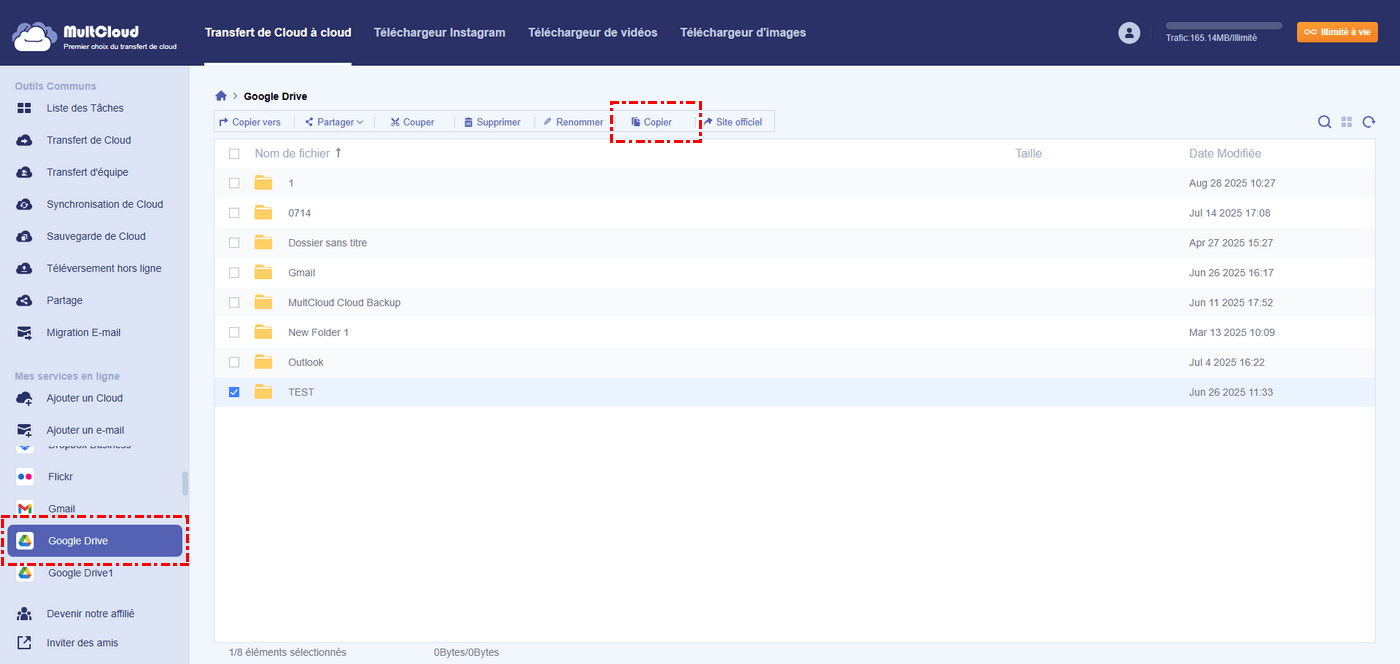The image size is (1400, 664).
Task: Click Supprimer in toolbar
Action: point(492,122)
